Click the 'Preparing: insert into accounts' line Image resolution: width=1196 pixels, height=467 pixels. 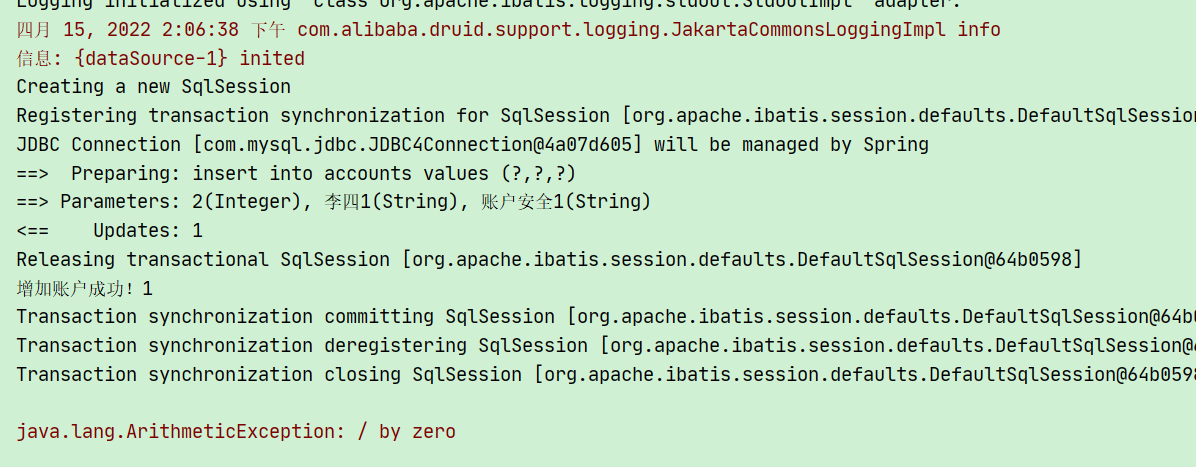[296, 173]
